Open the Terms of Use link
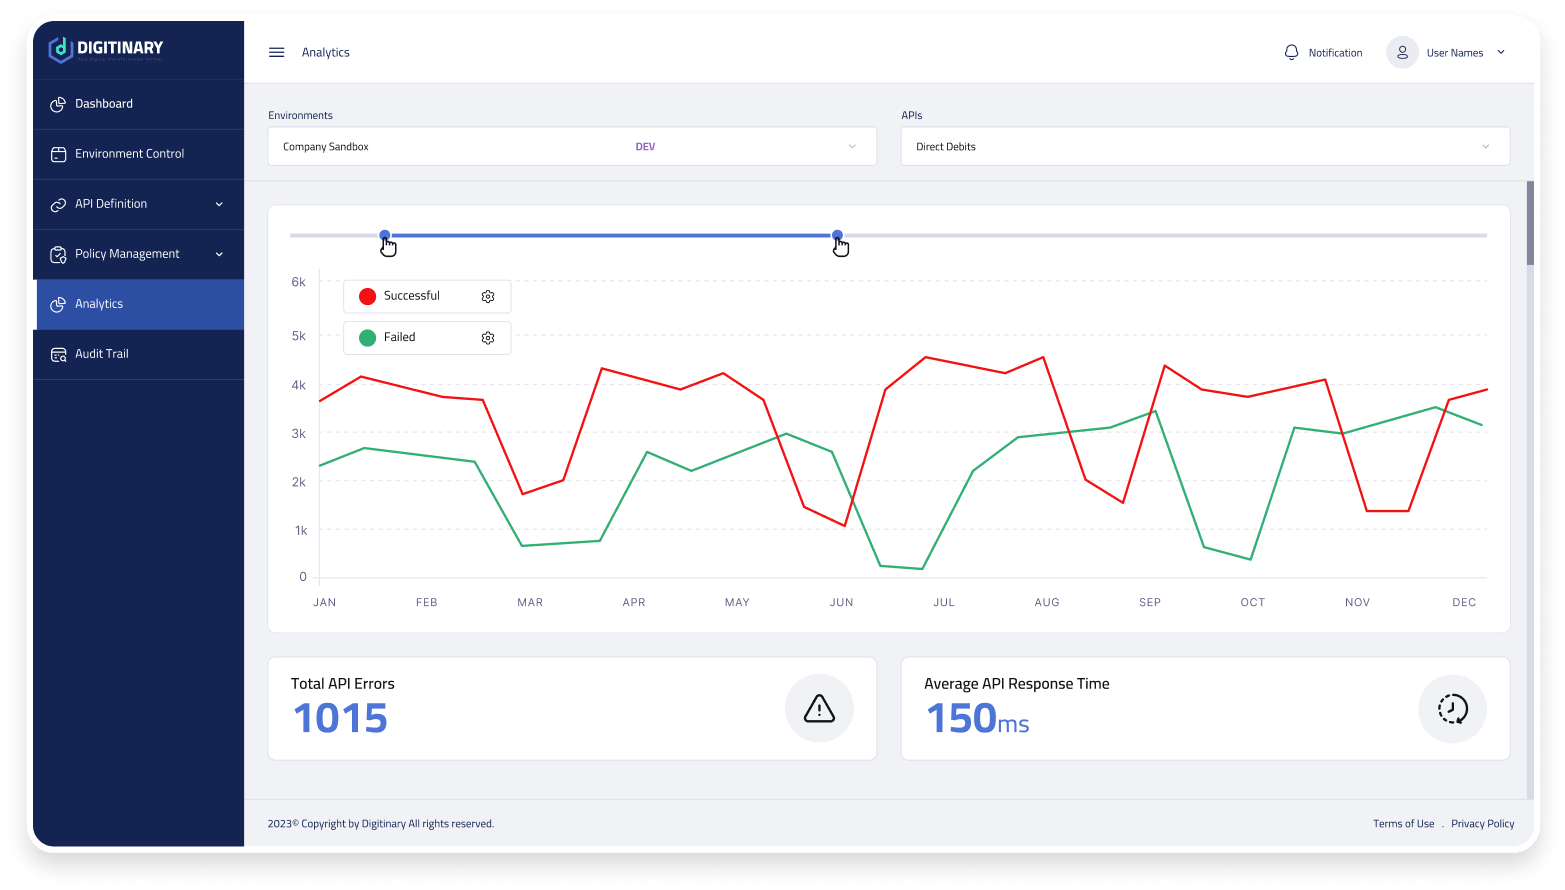This screenshot has height=890, width=1565. [1403, 824]
